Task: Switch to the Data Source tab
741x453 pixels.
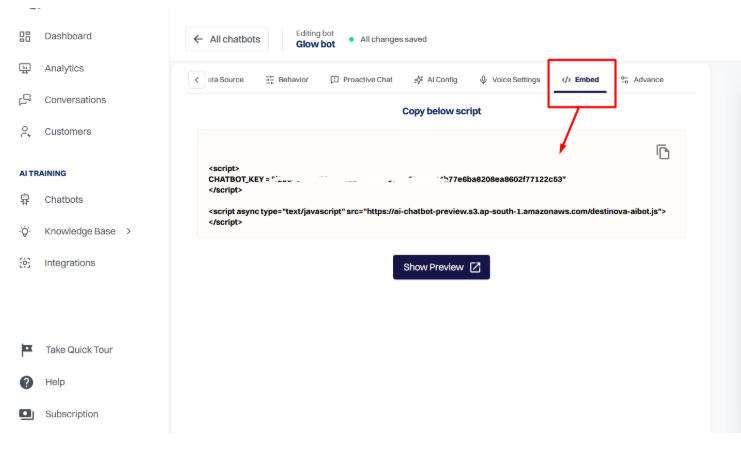Action: 225,80
